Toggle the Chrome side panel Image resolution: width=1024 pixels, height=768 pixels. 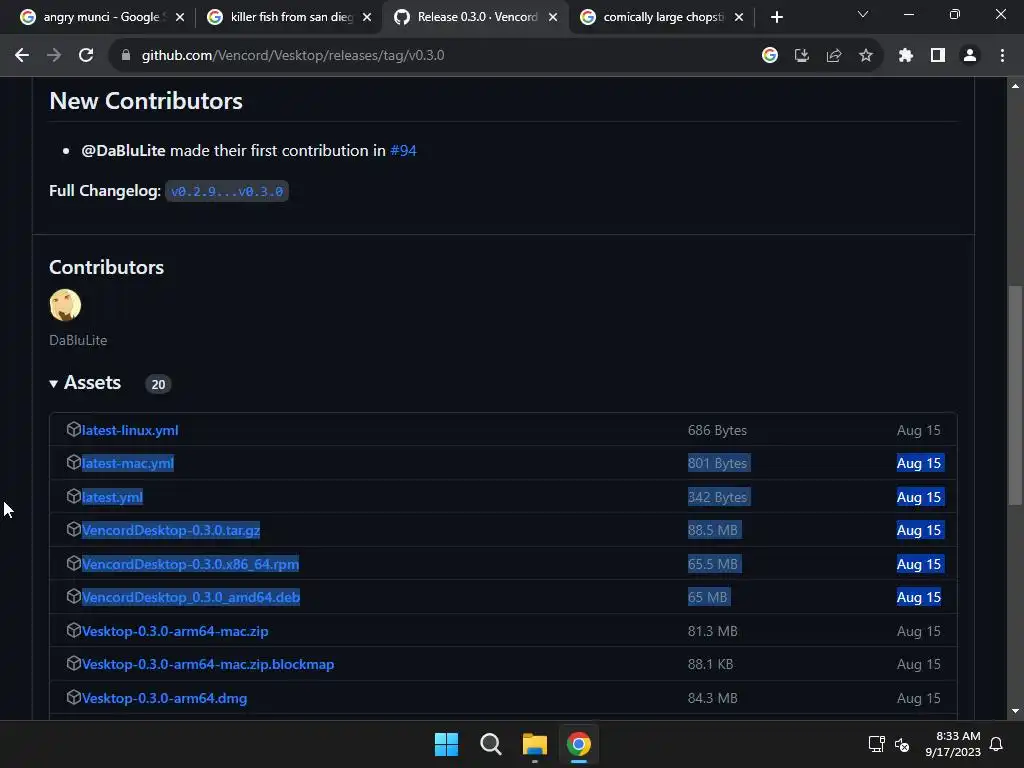pos(938,56)
